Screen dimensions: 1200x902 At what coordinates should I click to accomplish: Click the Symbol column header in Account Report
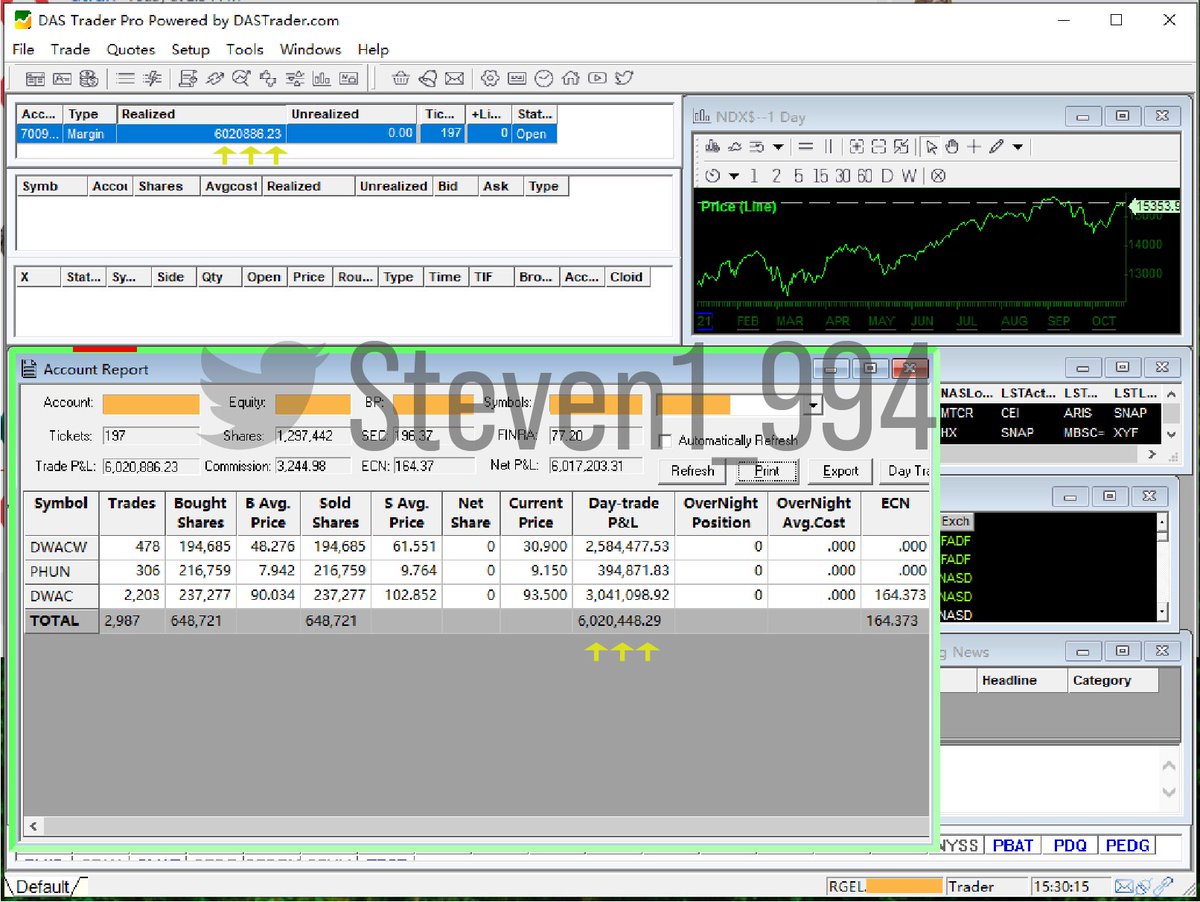coord(61,513)
